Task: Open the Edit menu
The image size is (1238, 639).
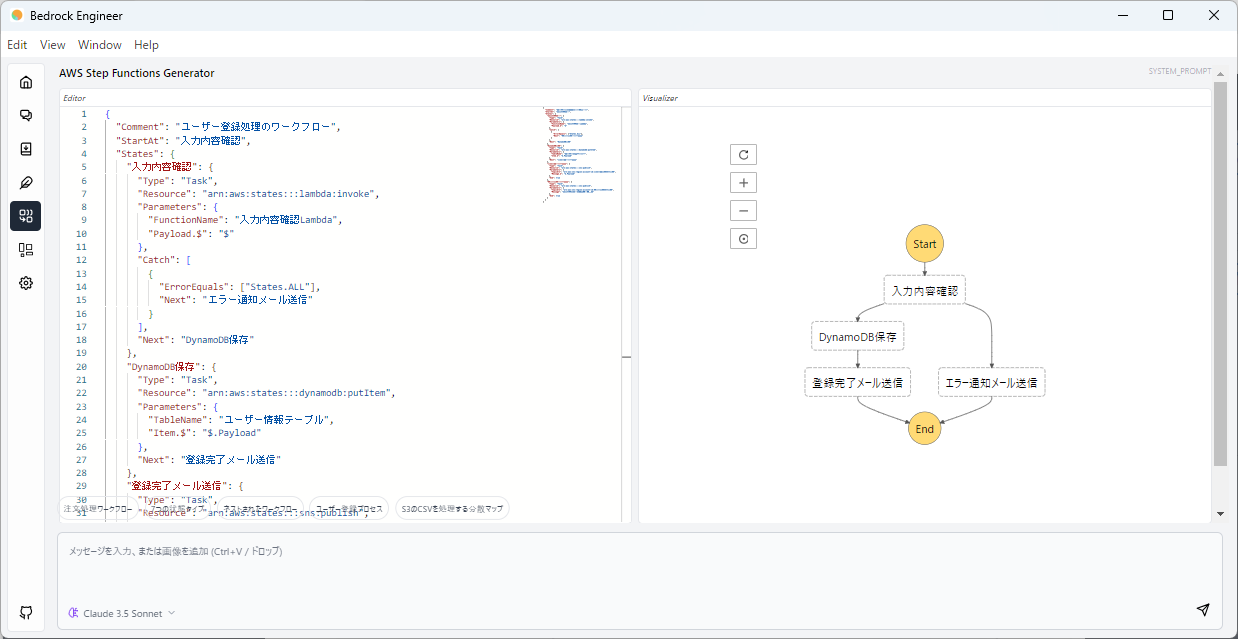Action: pyautogui.click(x=17, y=45)
